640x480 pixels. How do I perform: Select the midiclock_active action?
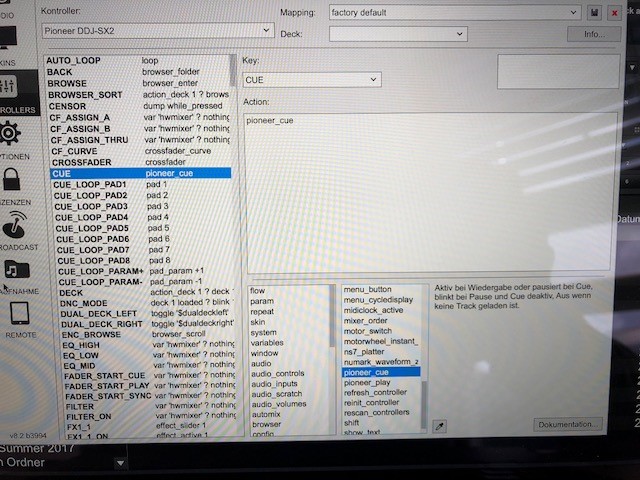373,310
